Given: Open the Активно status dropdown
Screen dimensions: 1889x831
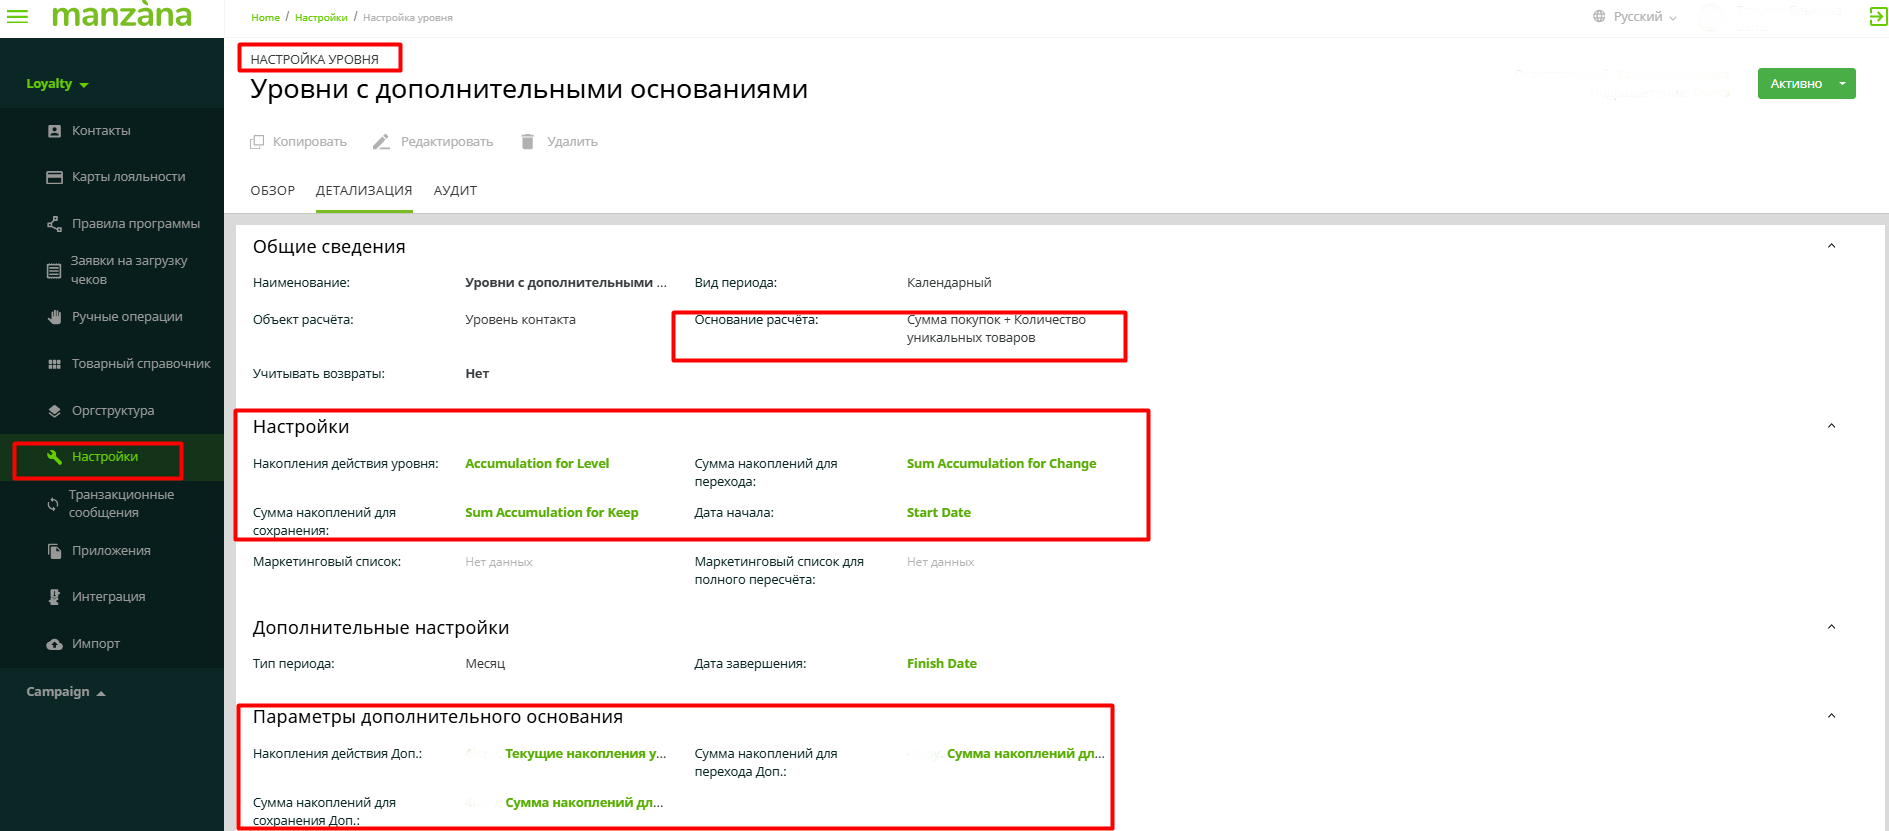Looking at the screenshot, I should click(x=1842, y=84).
